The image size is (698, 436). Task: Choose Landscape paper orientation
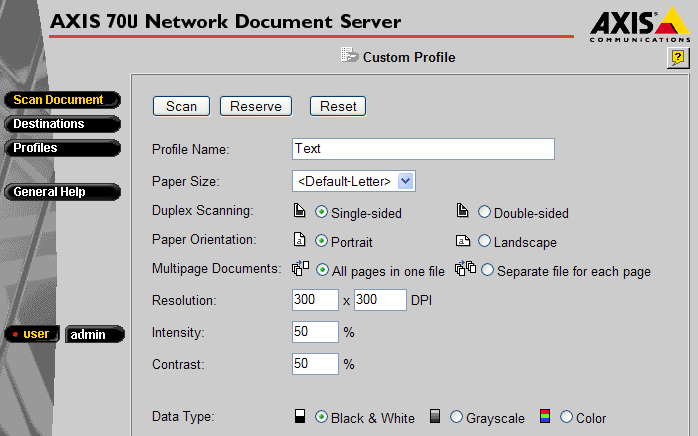(484, 241)
